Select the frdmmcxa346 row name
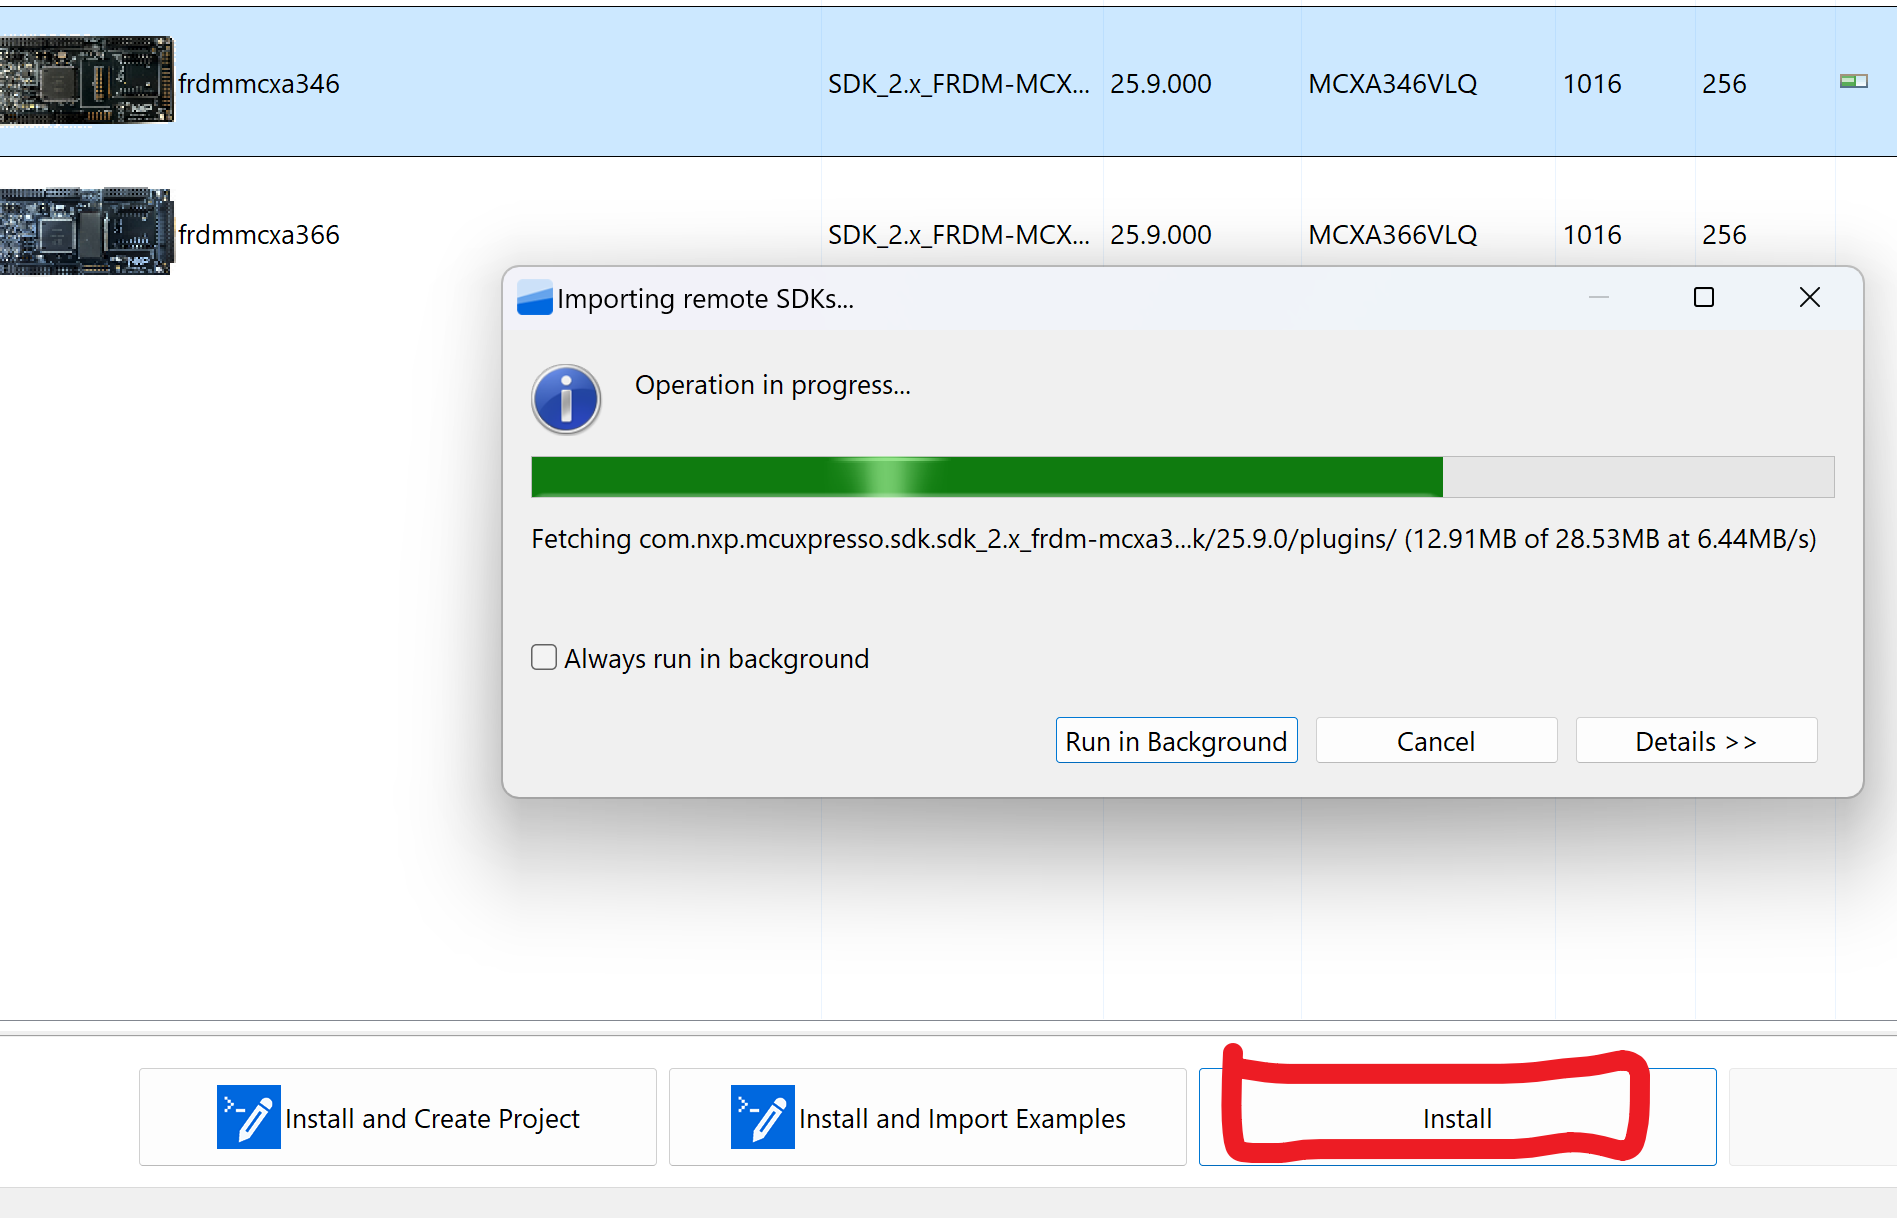Viewport: 1897px width, 1218px height. (x=259, y=84)
